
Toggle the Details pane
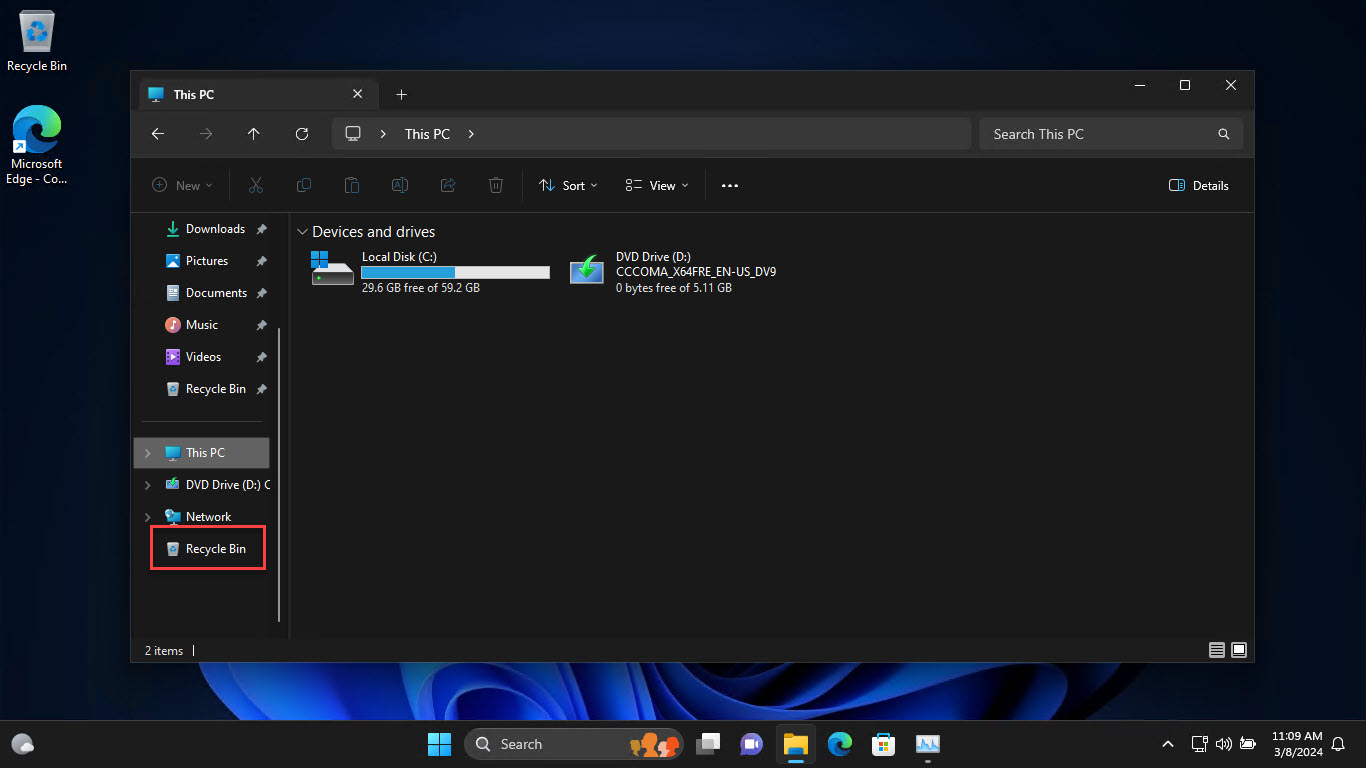click(1198, 185)
